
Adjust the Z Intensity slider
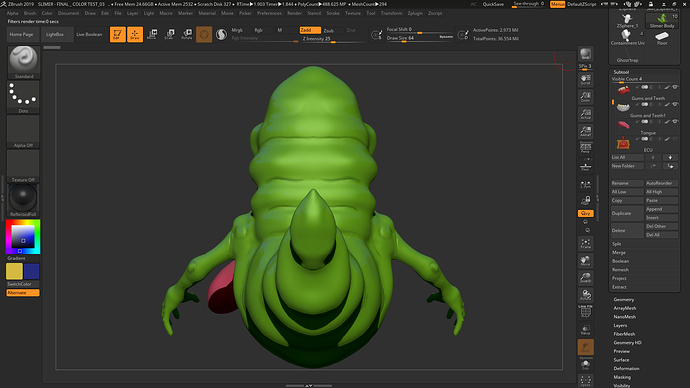tap(333, 39)
